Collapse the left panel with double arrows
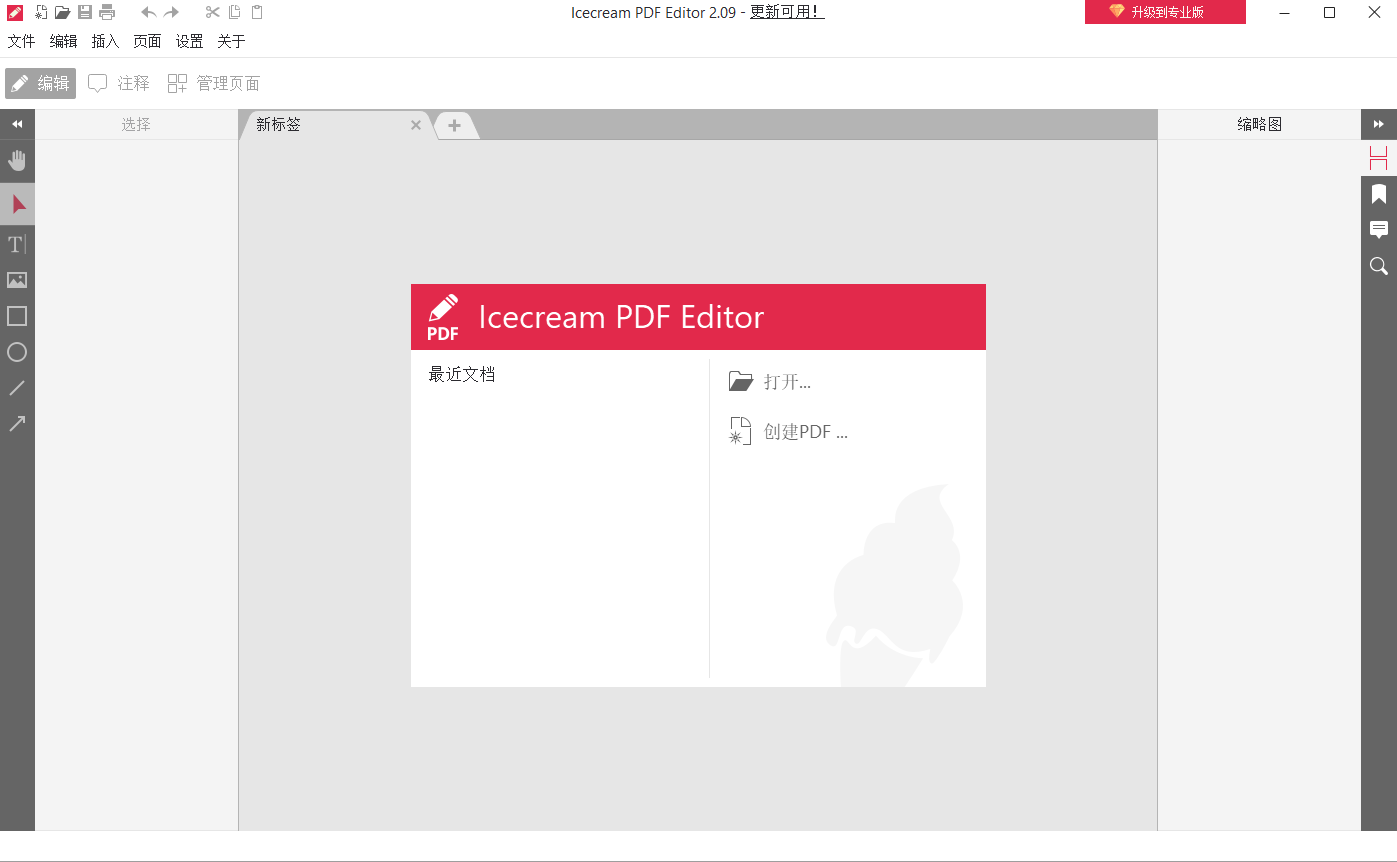This screenshot has height=862, width=1397. 17,124
